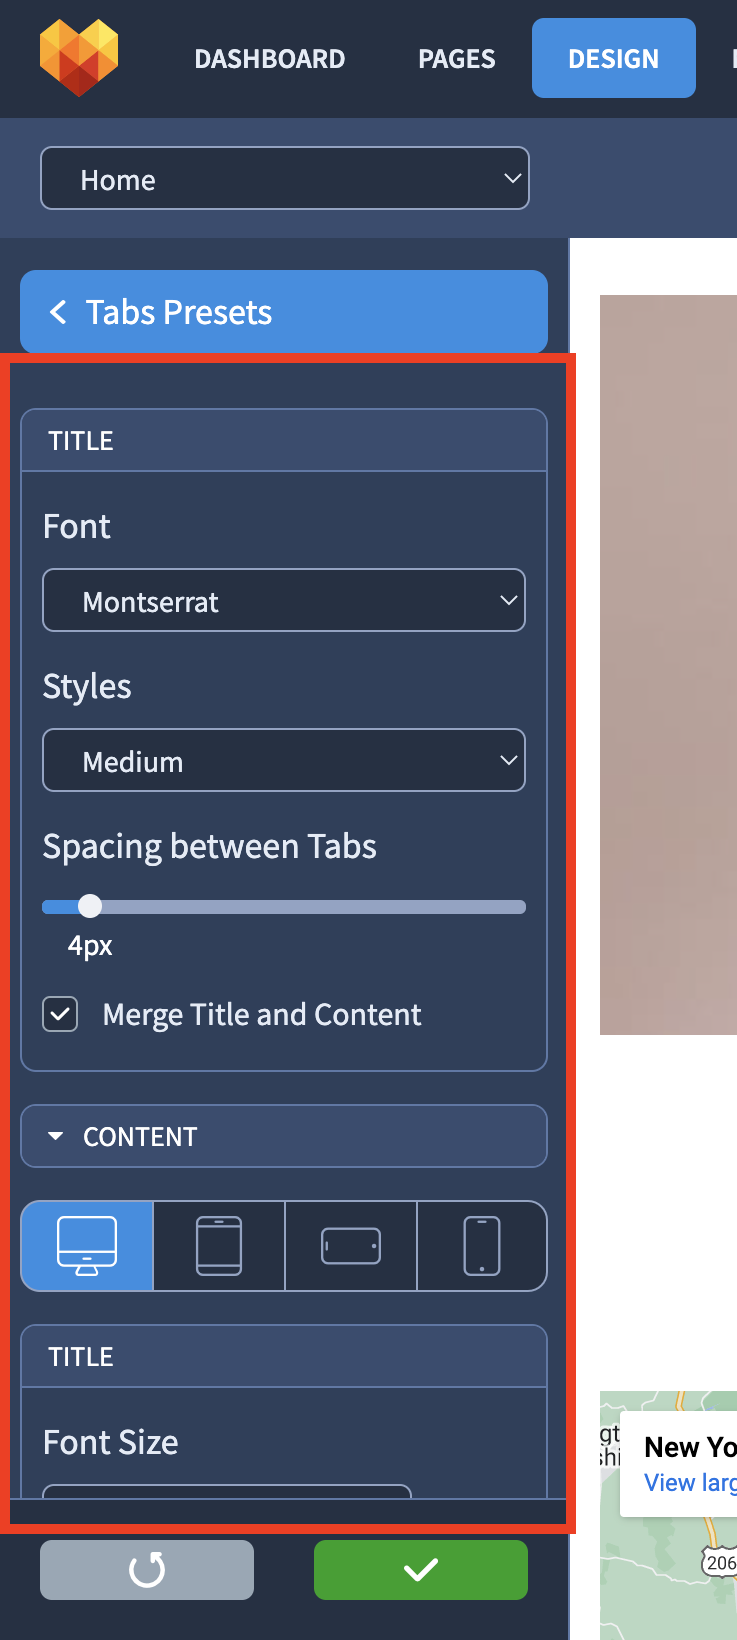Screen dimensions: 737x1640
Task: Click the orange heart logo
Action: click(79, 59)
